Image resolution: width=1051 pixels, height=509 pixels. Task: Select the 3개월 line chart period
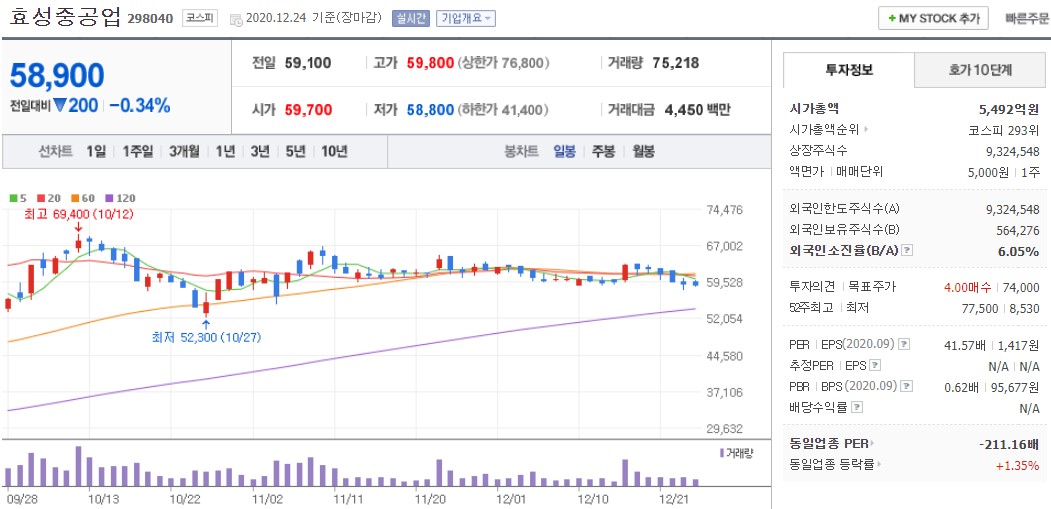tap(184, 151)
